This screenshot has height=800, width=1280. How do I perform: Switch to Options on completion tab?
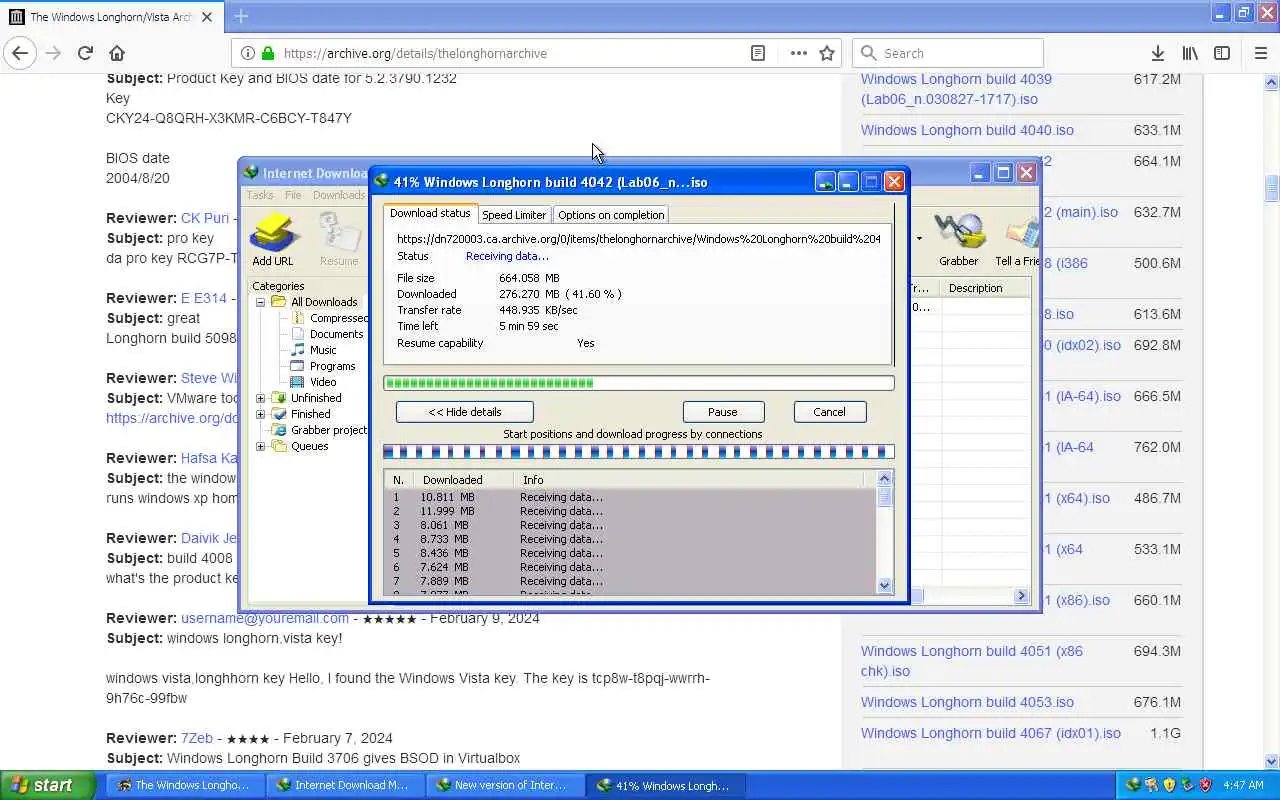(x=611, y=215)
